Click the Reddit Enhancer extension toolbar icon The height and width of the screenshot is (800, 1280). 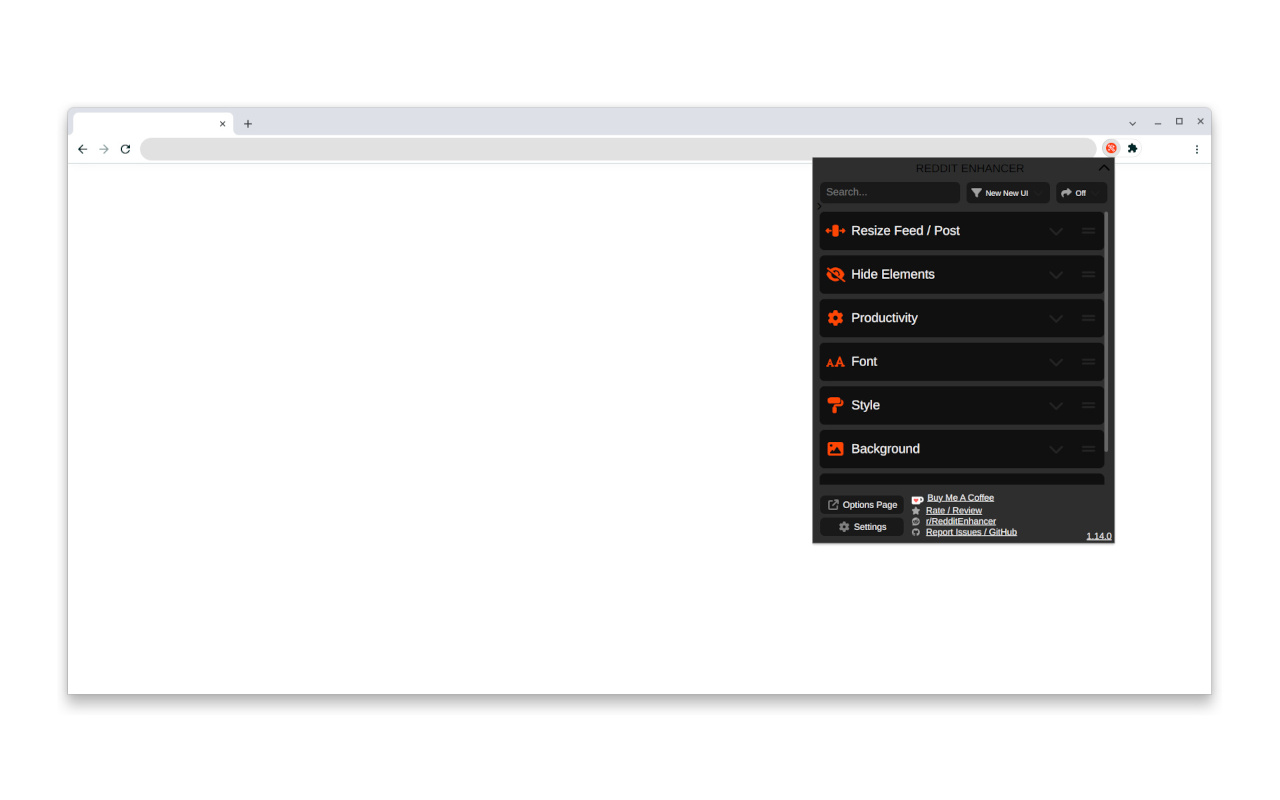point(1110,148)
